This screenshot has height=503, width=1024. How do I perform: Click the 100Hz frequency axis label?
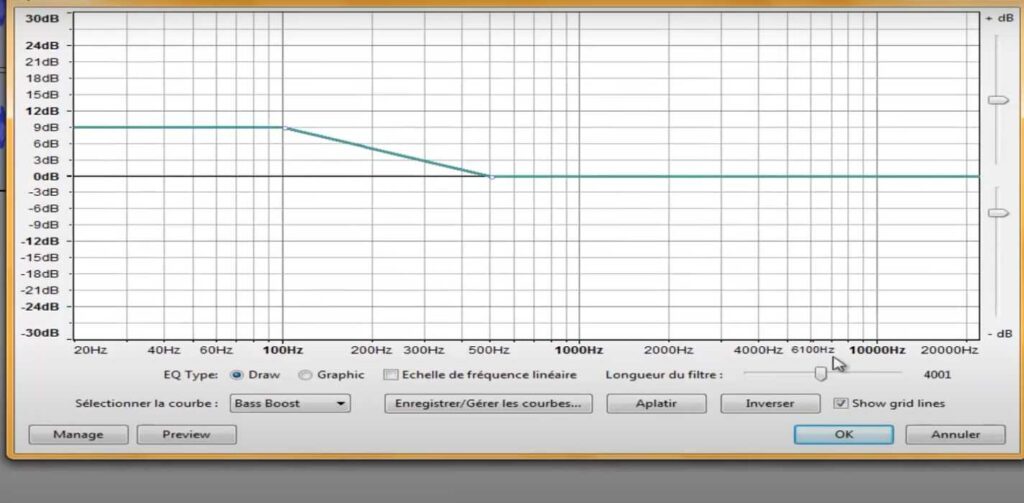point(282,351)
